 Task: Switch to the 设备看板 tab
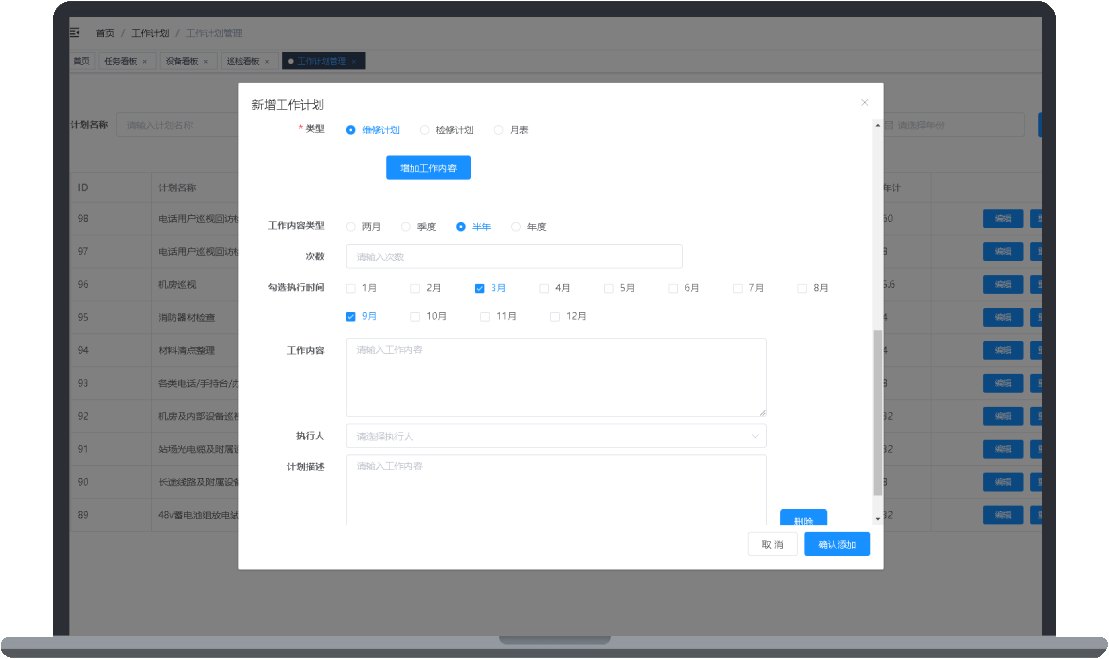(181, 62)
